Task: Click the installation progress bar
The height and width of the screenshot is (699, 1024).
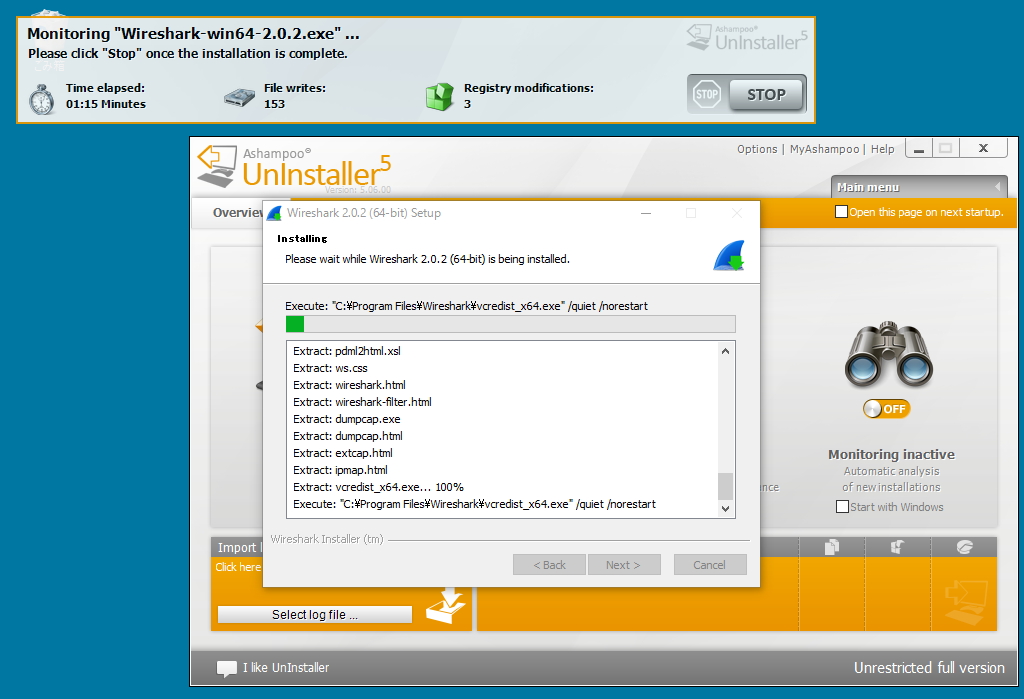Action: [x=510, y=324]
